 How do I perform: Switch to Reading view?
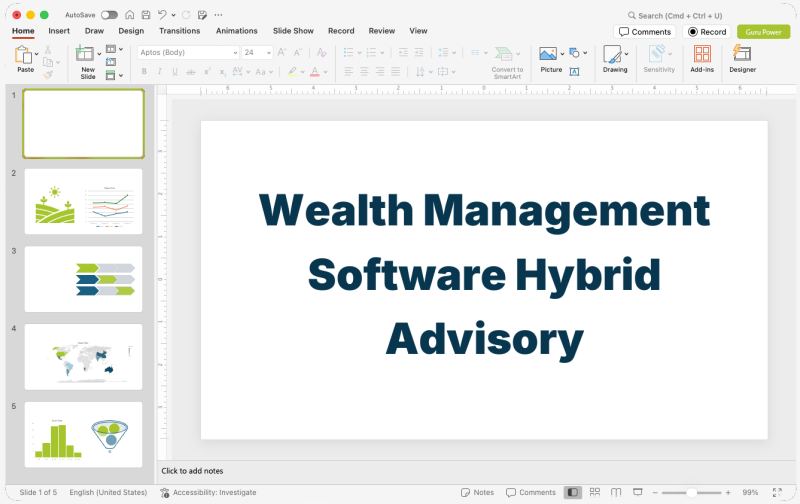(x=616, y=492)
